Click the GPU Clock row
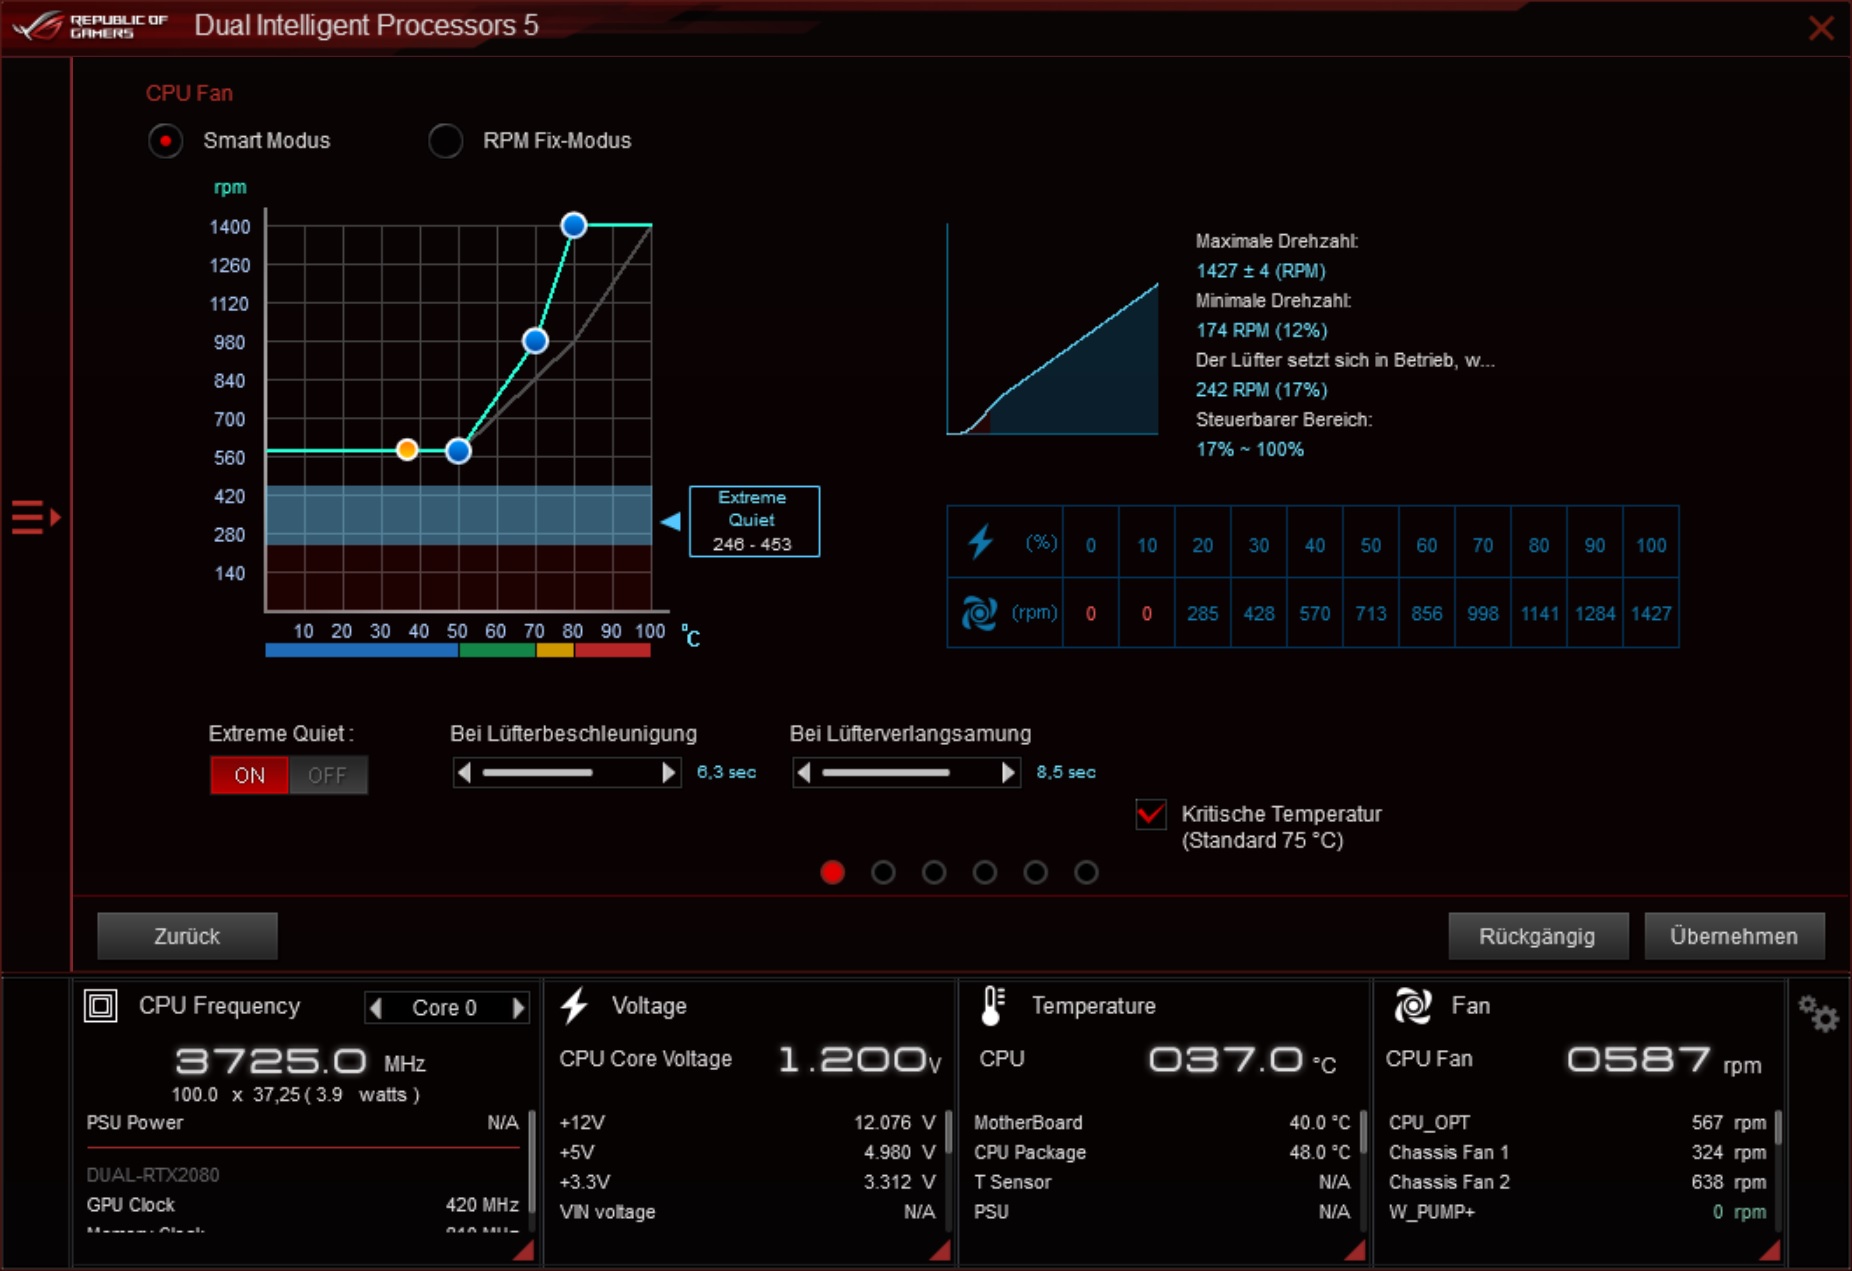 pos(302,1205)
